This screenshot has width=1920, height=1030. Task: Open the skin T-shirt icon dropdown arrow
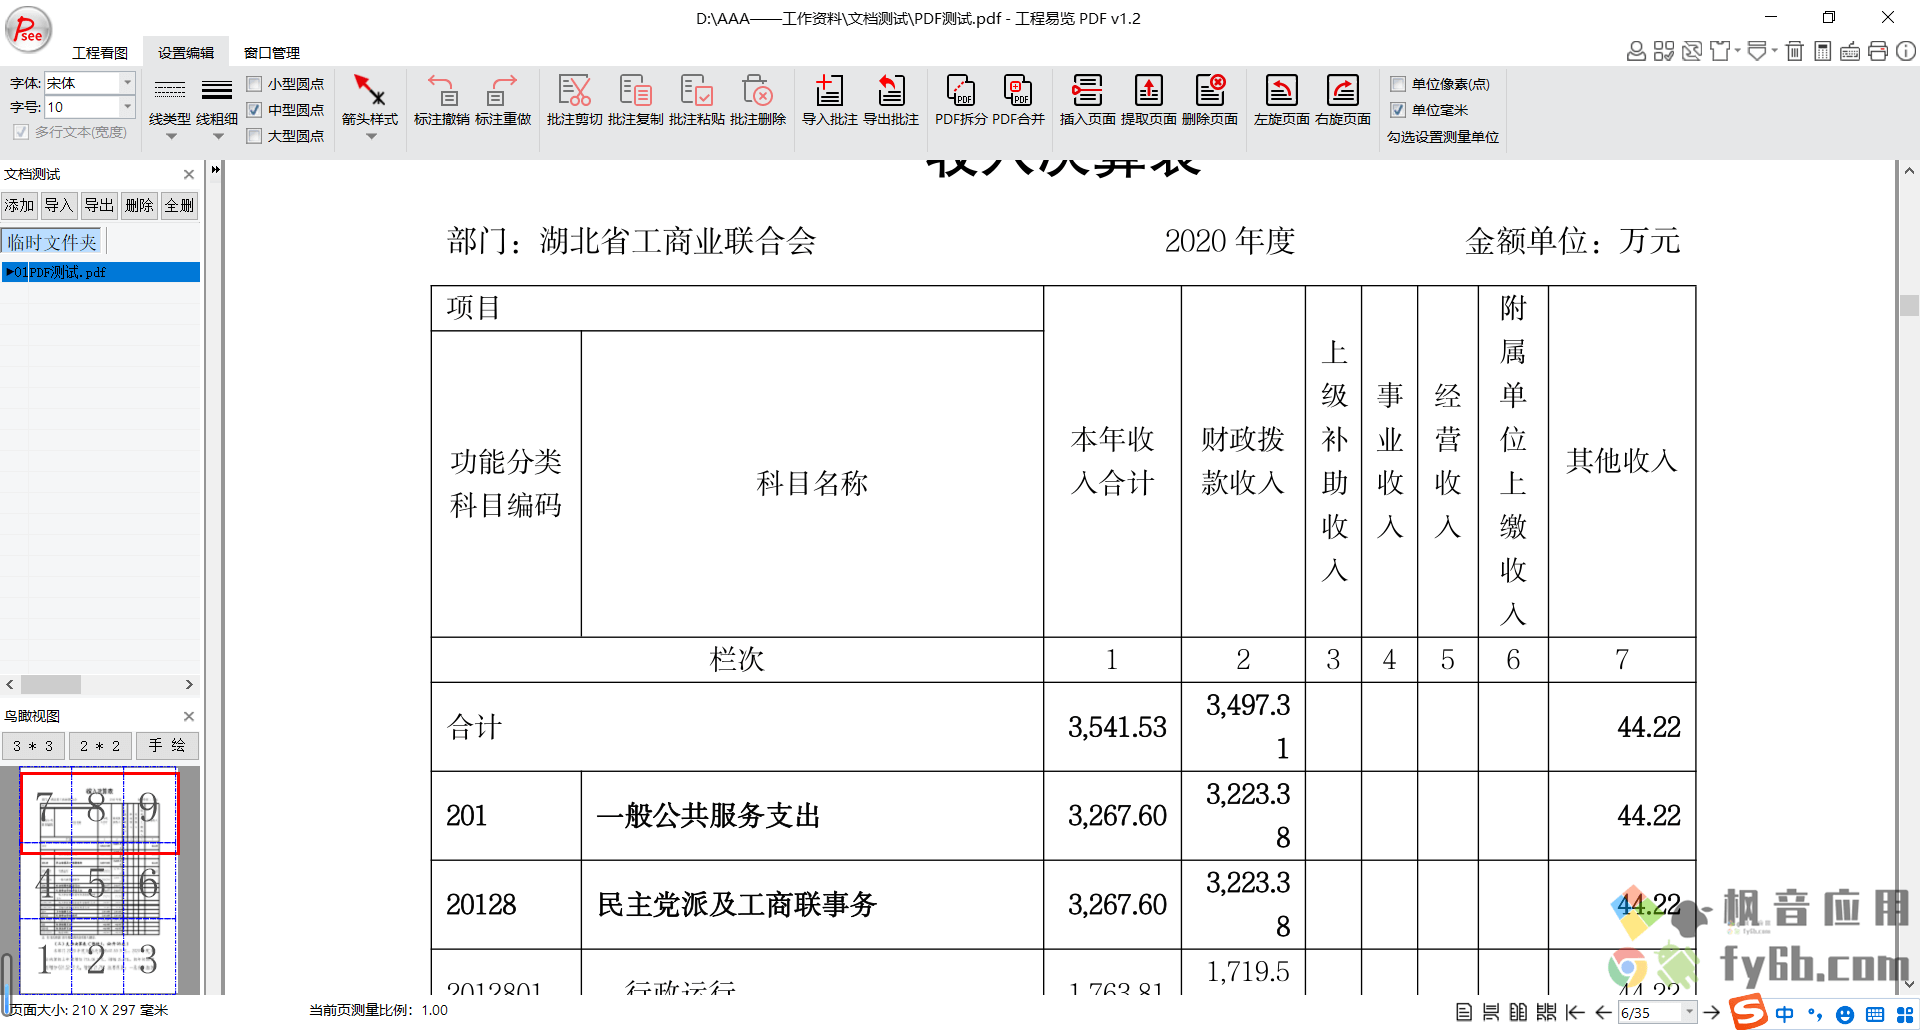[1738, 51]
